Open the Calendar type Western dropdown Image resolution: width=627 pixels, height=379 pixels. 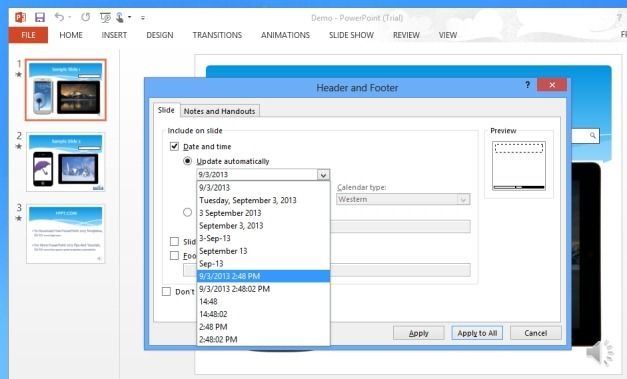click(x=403, y=199)
